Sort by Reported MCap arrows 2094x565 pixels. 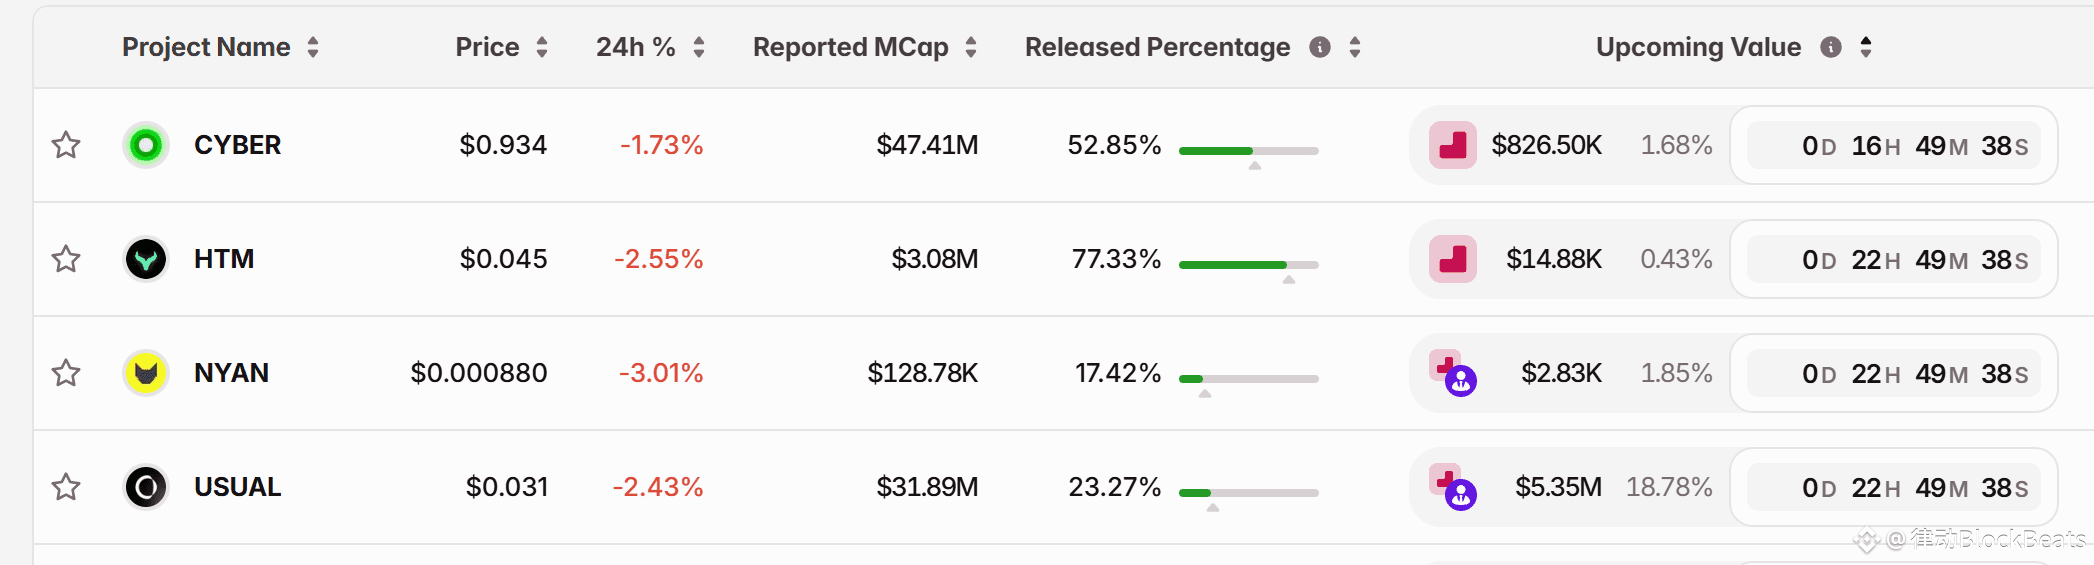(971, 47)
